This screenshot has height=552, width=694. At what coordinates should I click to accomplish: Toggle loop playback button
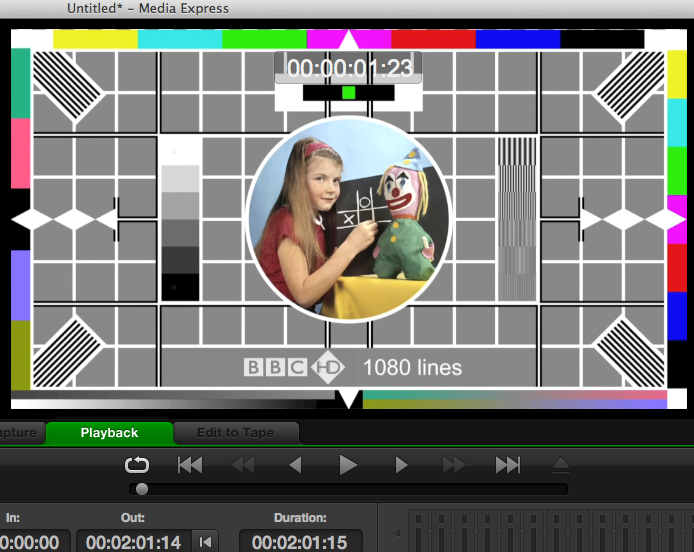click(137, 465)
